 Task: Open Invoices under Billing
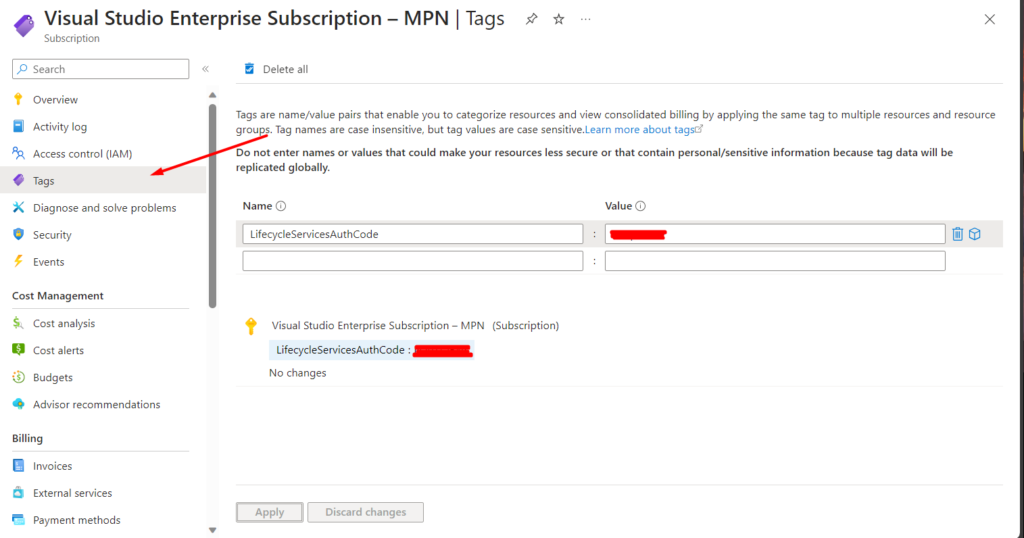pos(53,466)
